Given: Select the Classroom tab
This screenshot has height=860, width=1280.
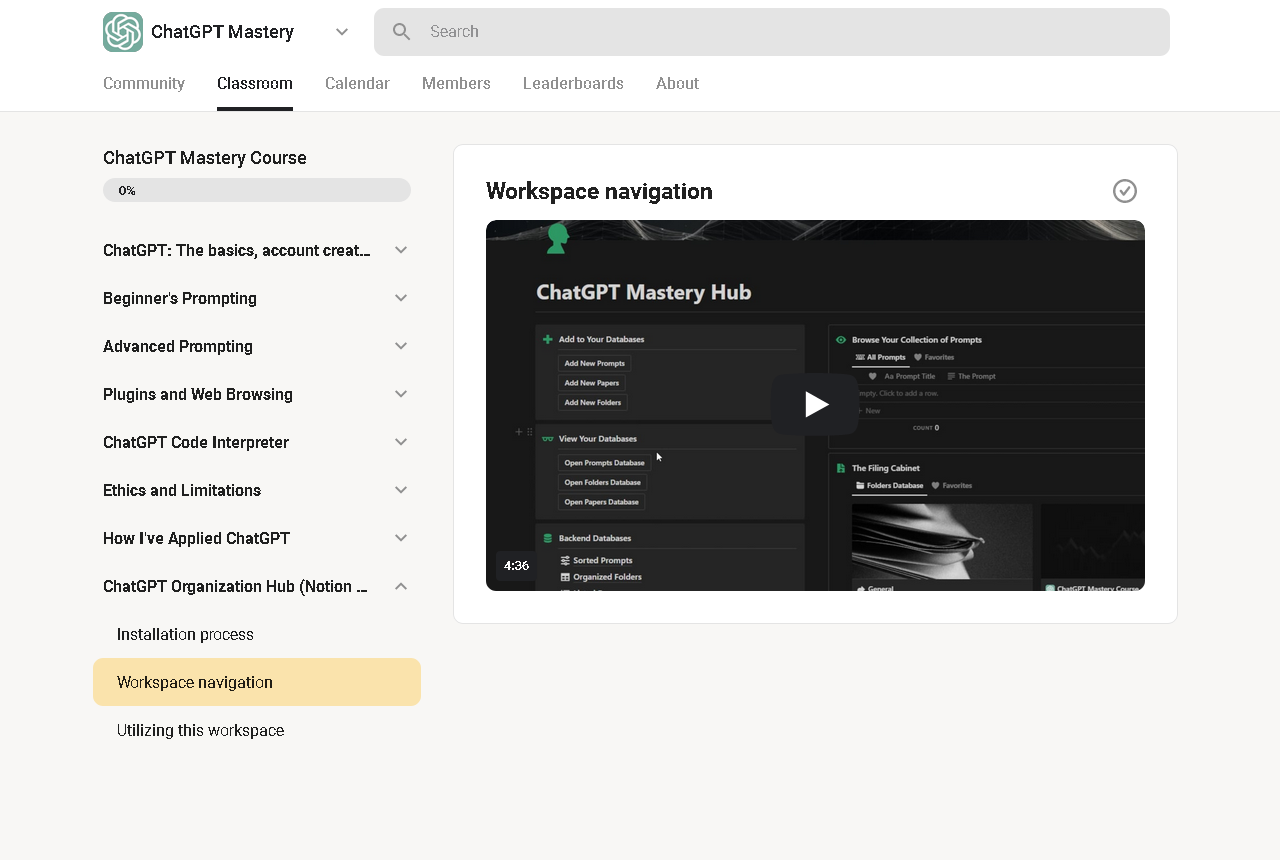Looking at the screenshot, I should coord(255,84).
